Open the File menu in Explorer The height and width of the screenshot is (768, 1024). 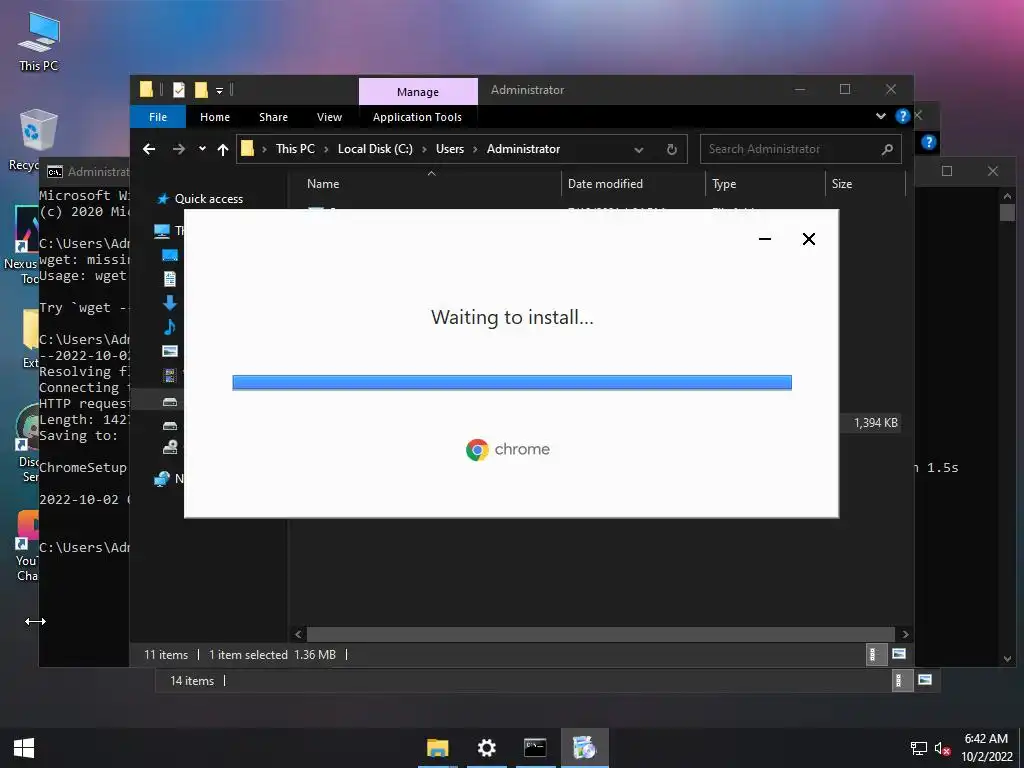[158, 117]
